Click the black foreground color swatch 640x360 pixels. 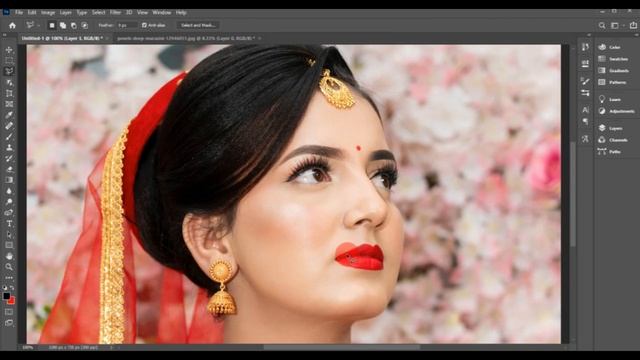6,296
